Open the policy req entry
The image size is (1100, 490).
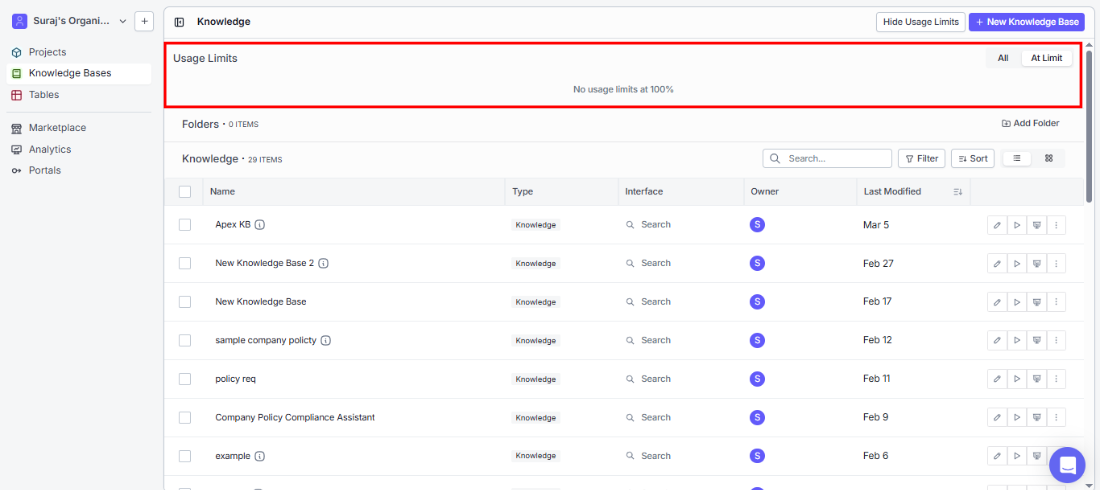(235, 379)
